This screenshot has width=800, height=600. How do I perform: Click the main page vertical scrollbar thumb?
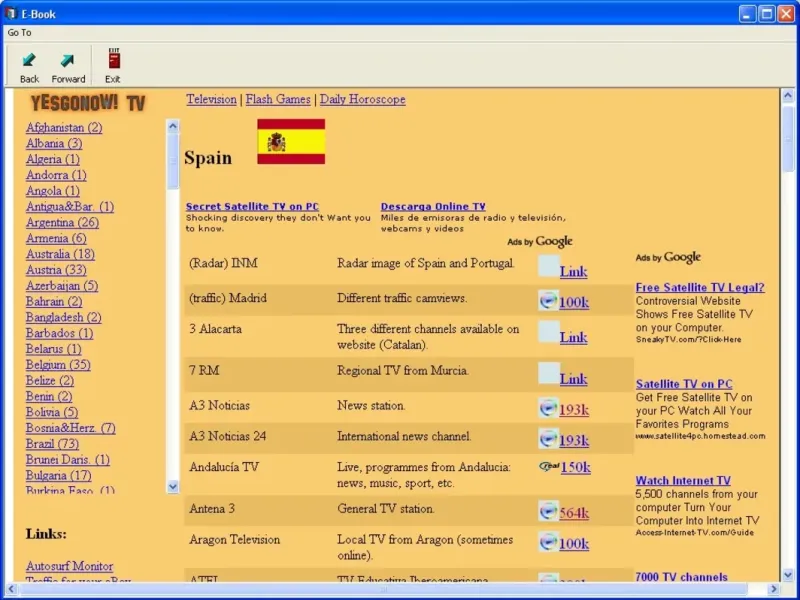pos(788,138)
